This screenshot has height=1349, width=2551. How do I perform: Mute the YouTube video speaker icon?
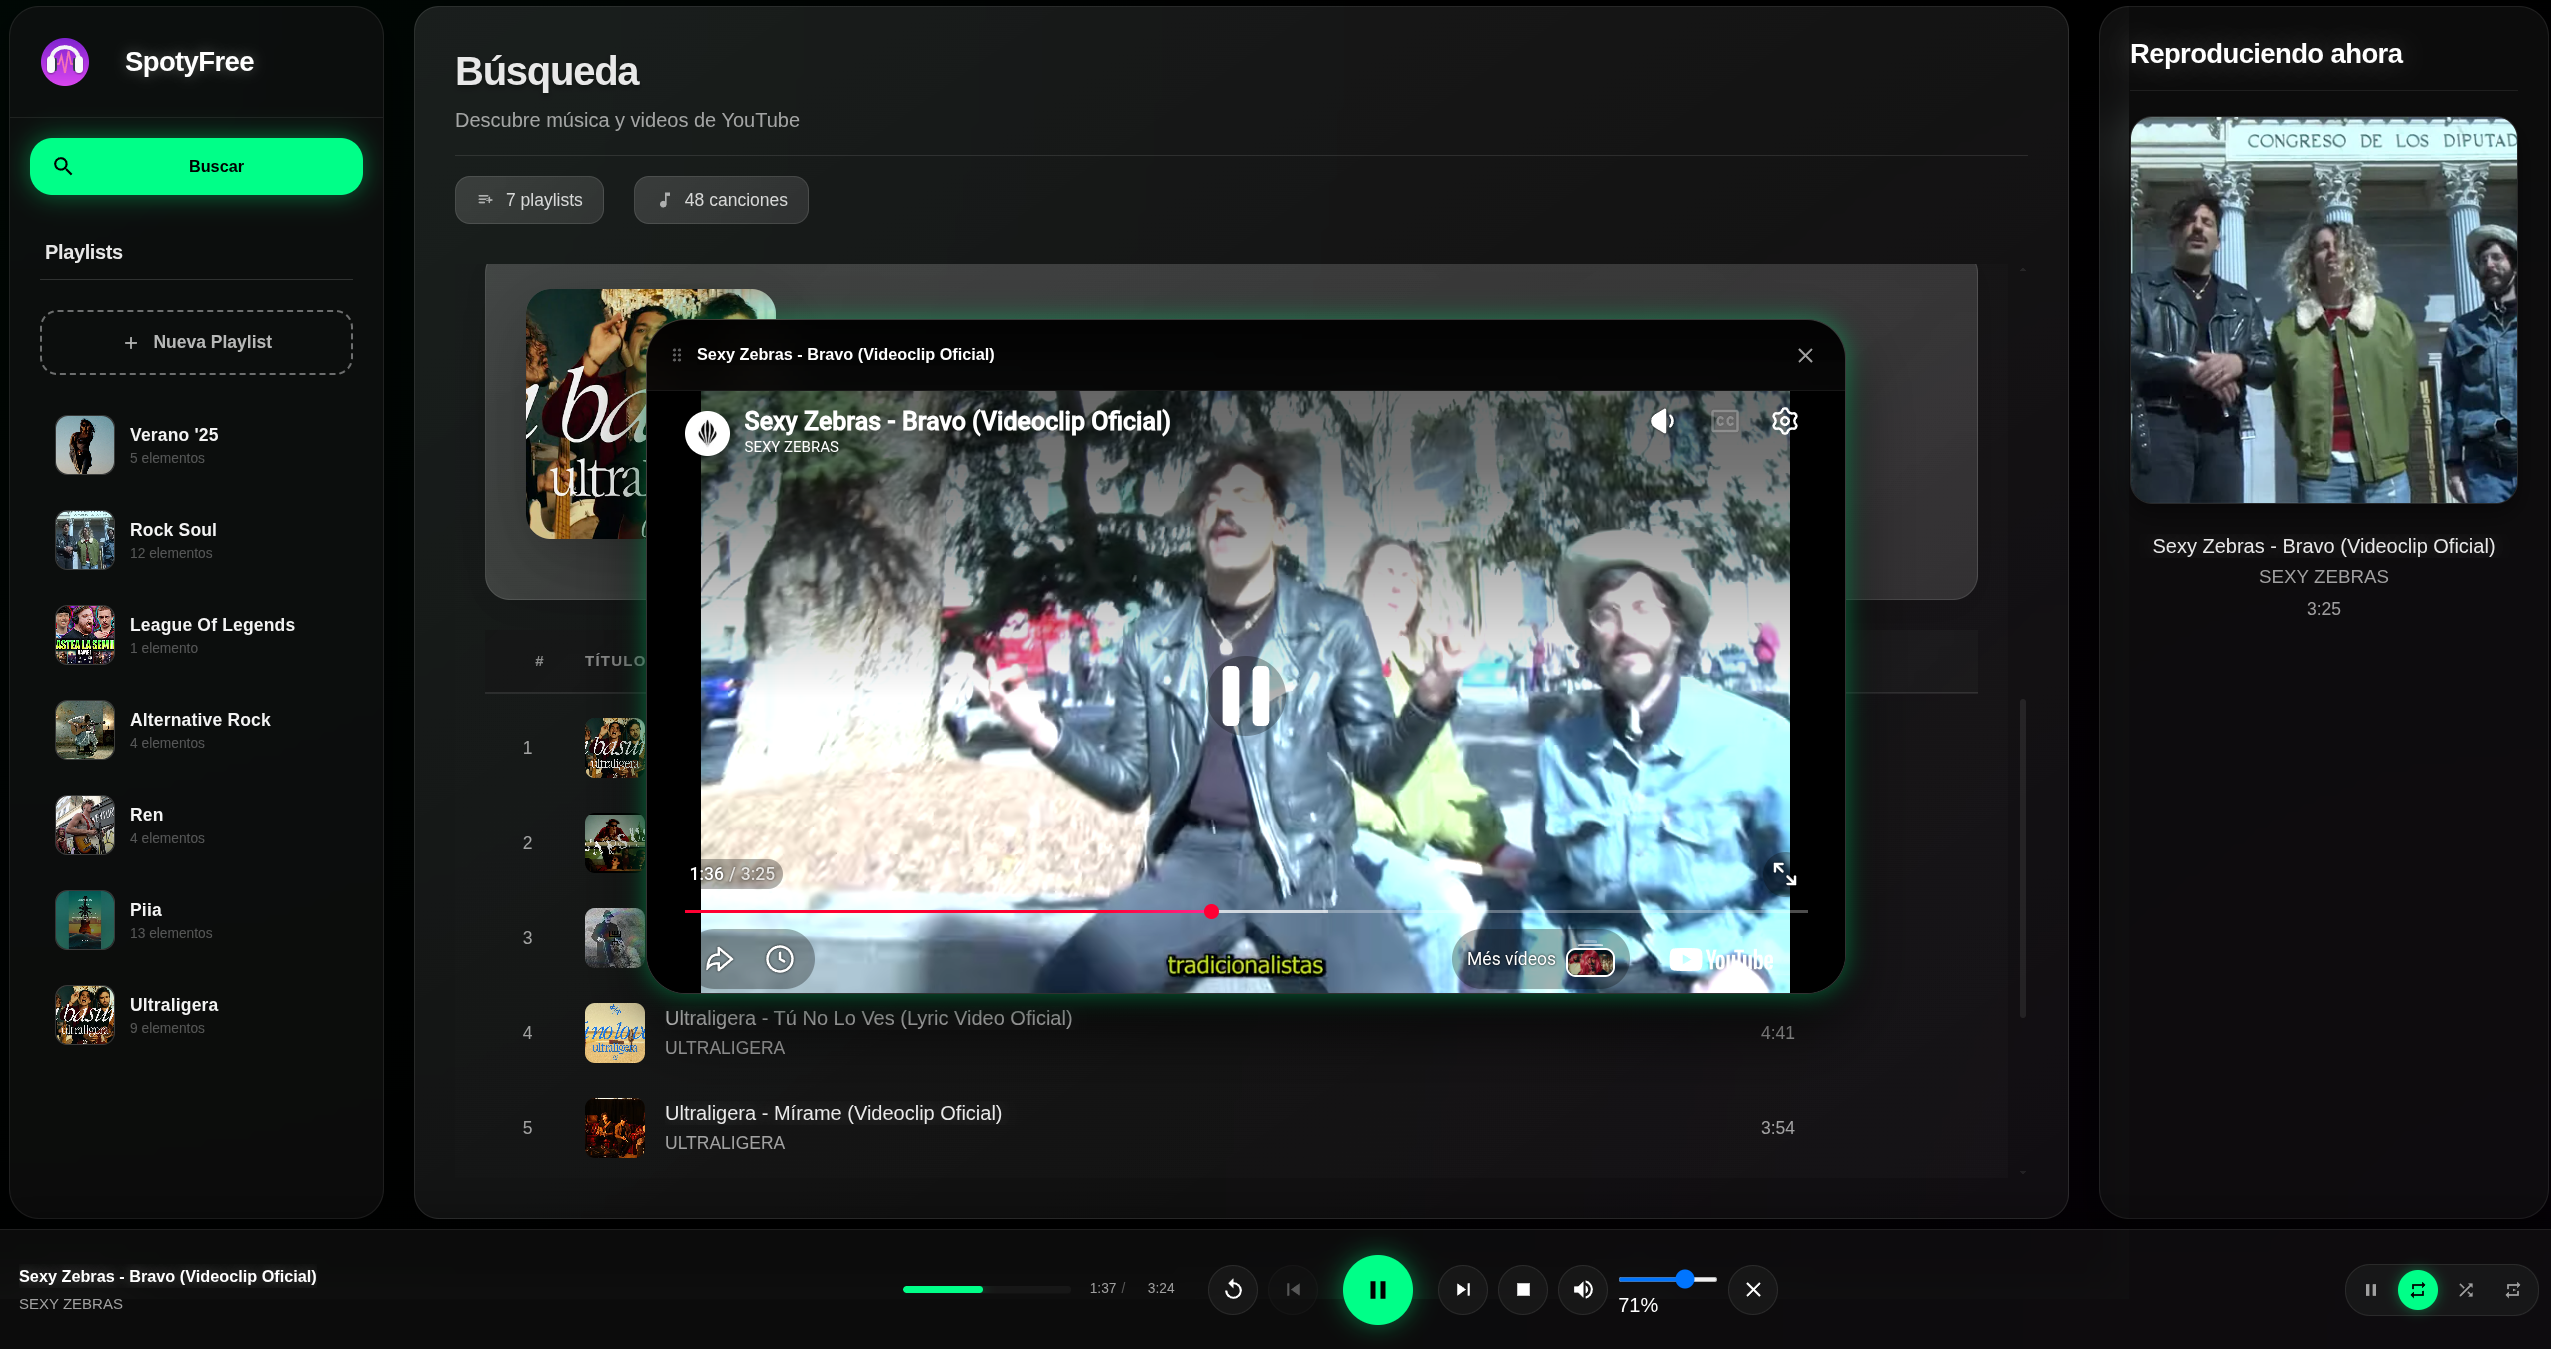click(x=1663, y=421)
